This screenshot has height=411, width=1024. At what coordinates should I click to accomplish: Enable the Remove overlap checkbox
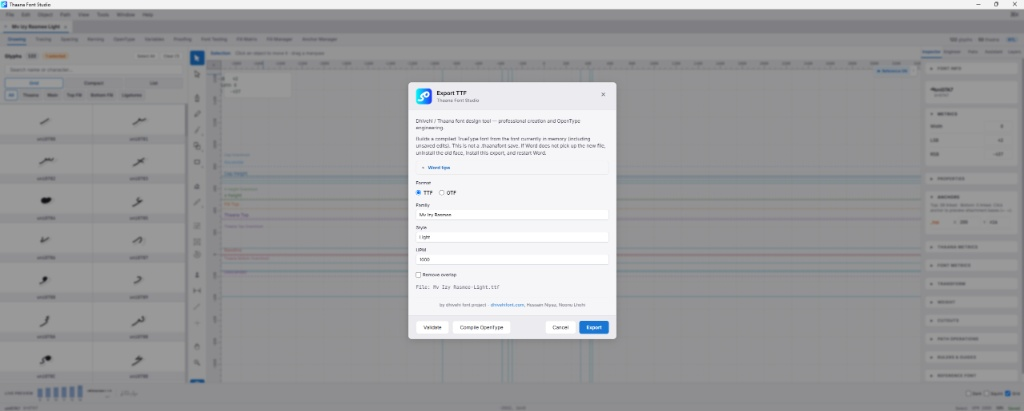(419, 275)
